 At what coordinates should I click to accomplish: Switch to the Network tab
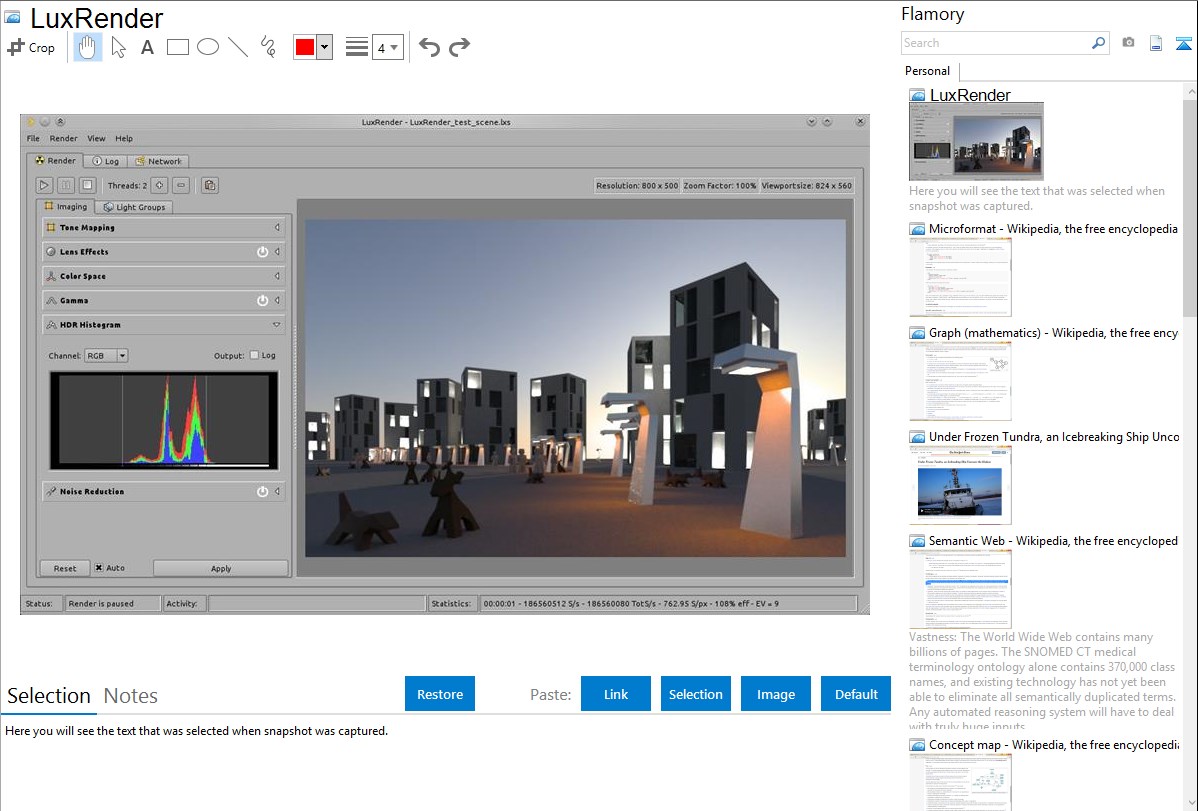tap(158, 161)
